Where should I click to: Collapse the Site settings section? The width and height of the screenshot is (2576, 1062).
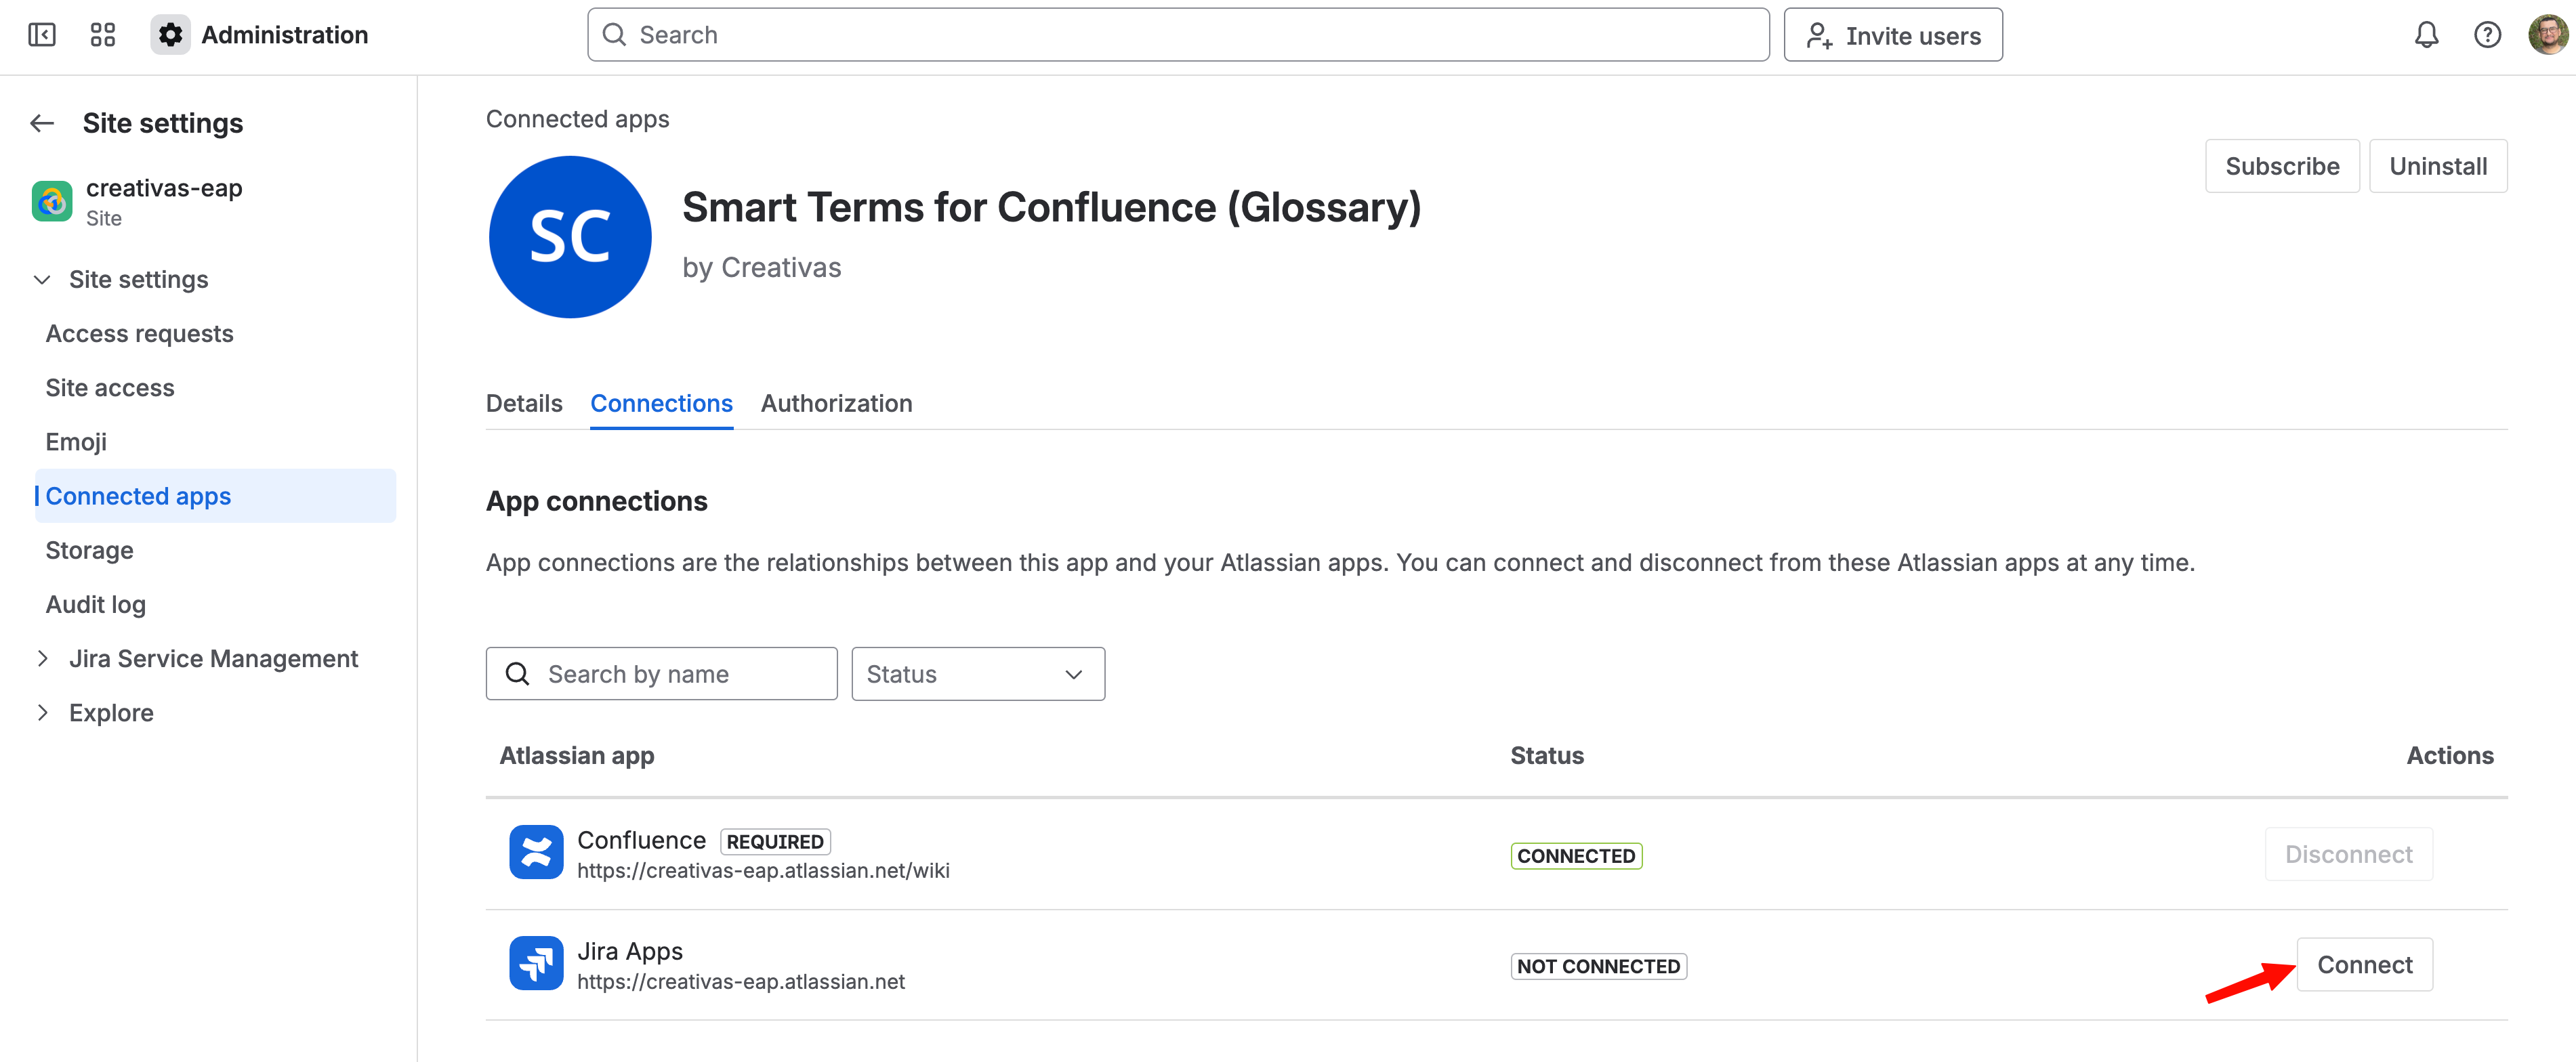click(42, 280)
